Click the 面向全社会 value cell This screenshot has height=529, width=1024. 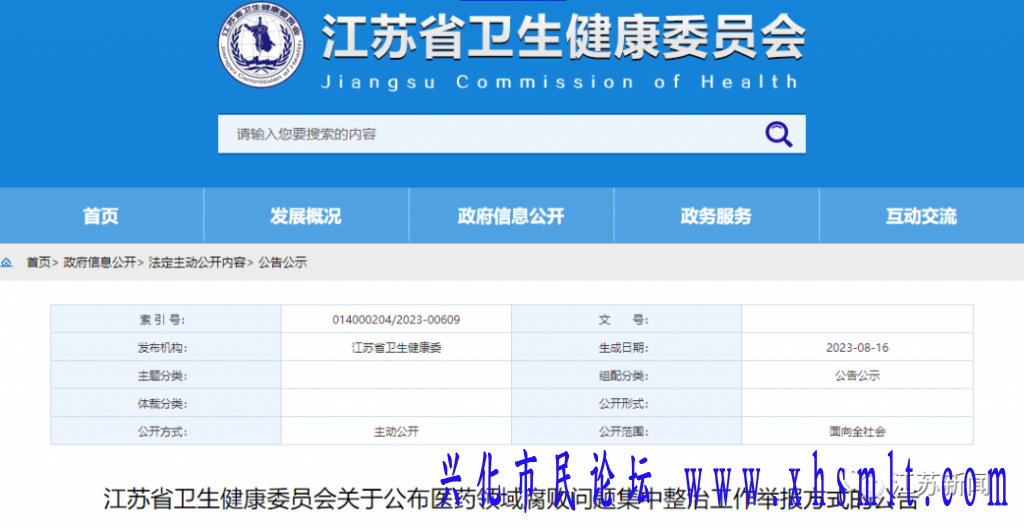[857, 432]
